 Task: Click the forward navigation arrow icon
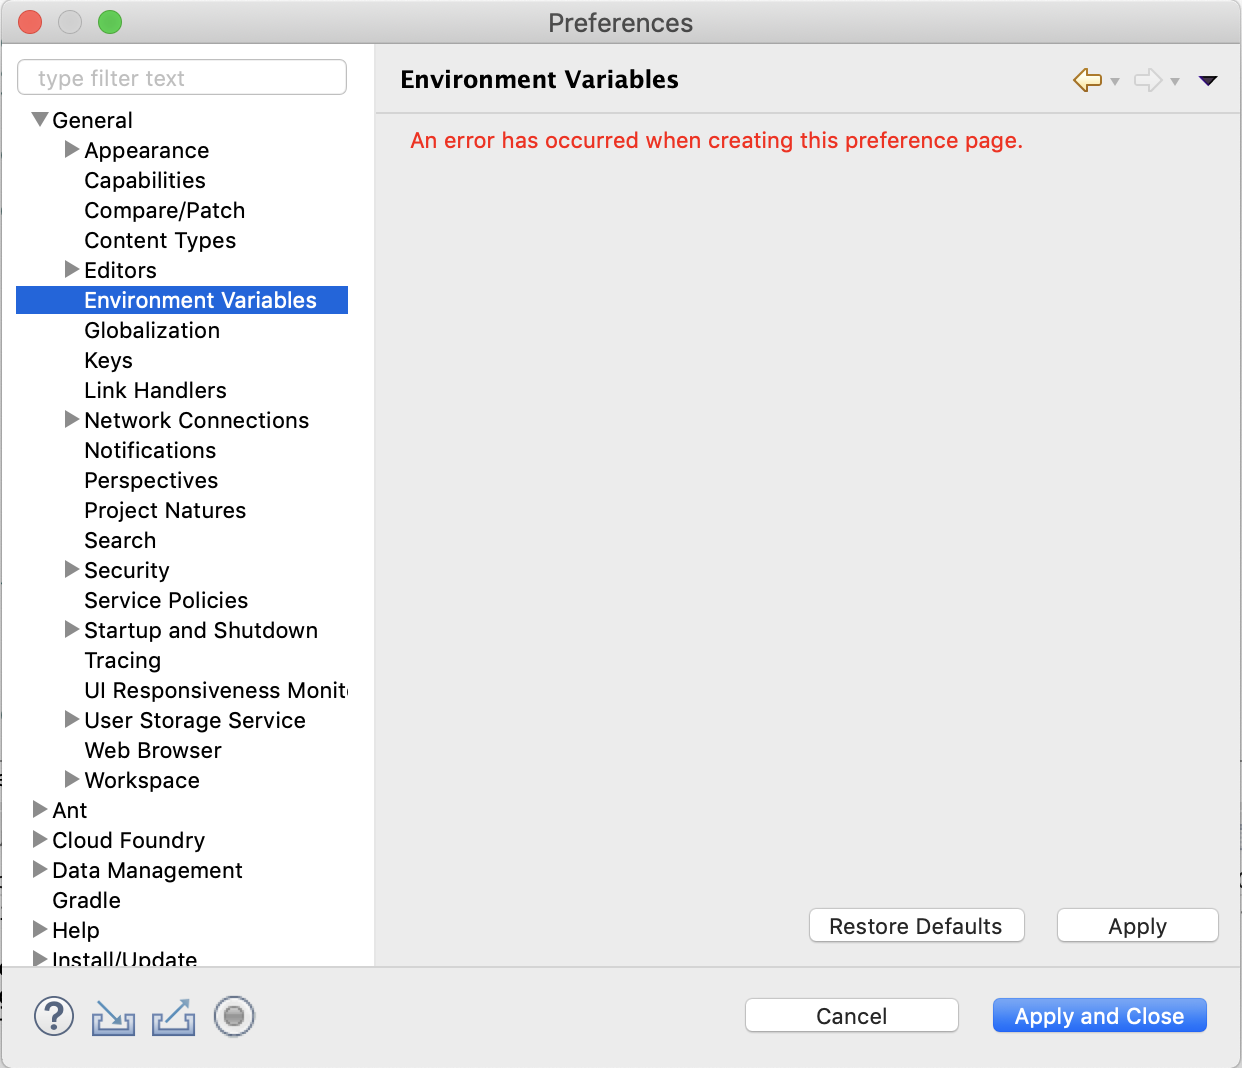tap(1146, 80)
